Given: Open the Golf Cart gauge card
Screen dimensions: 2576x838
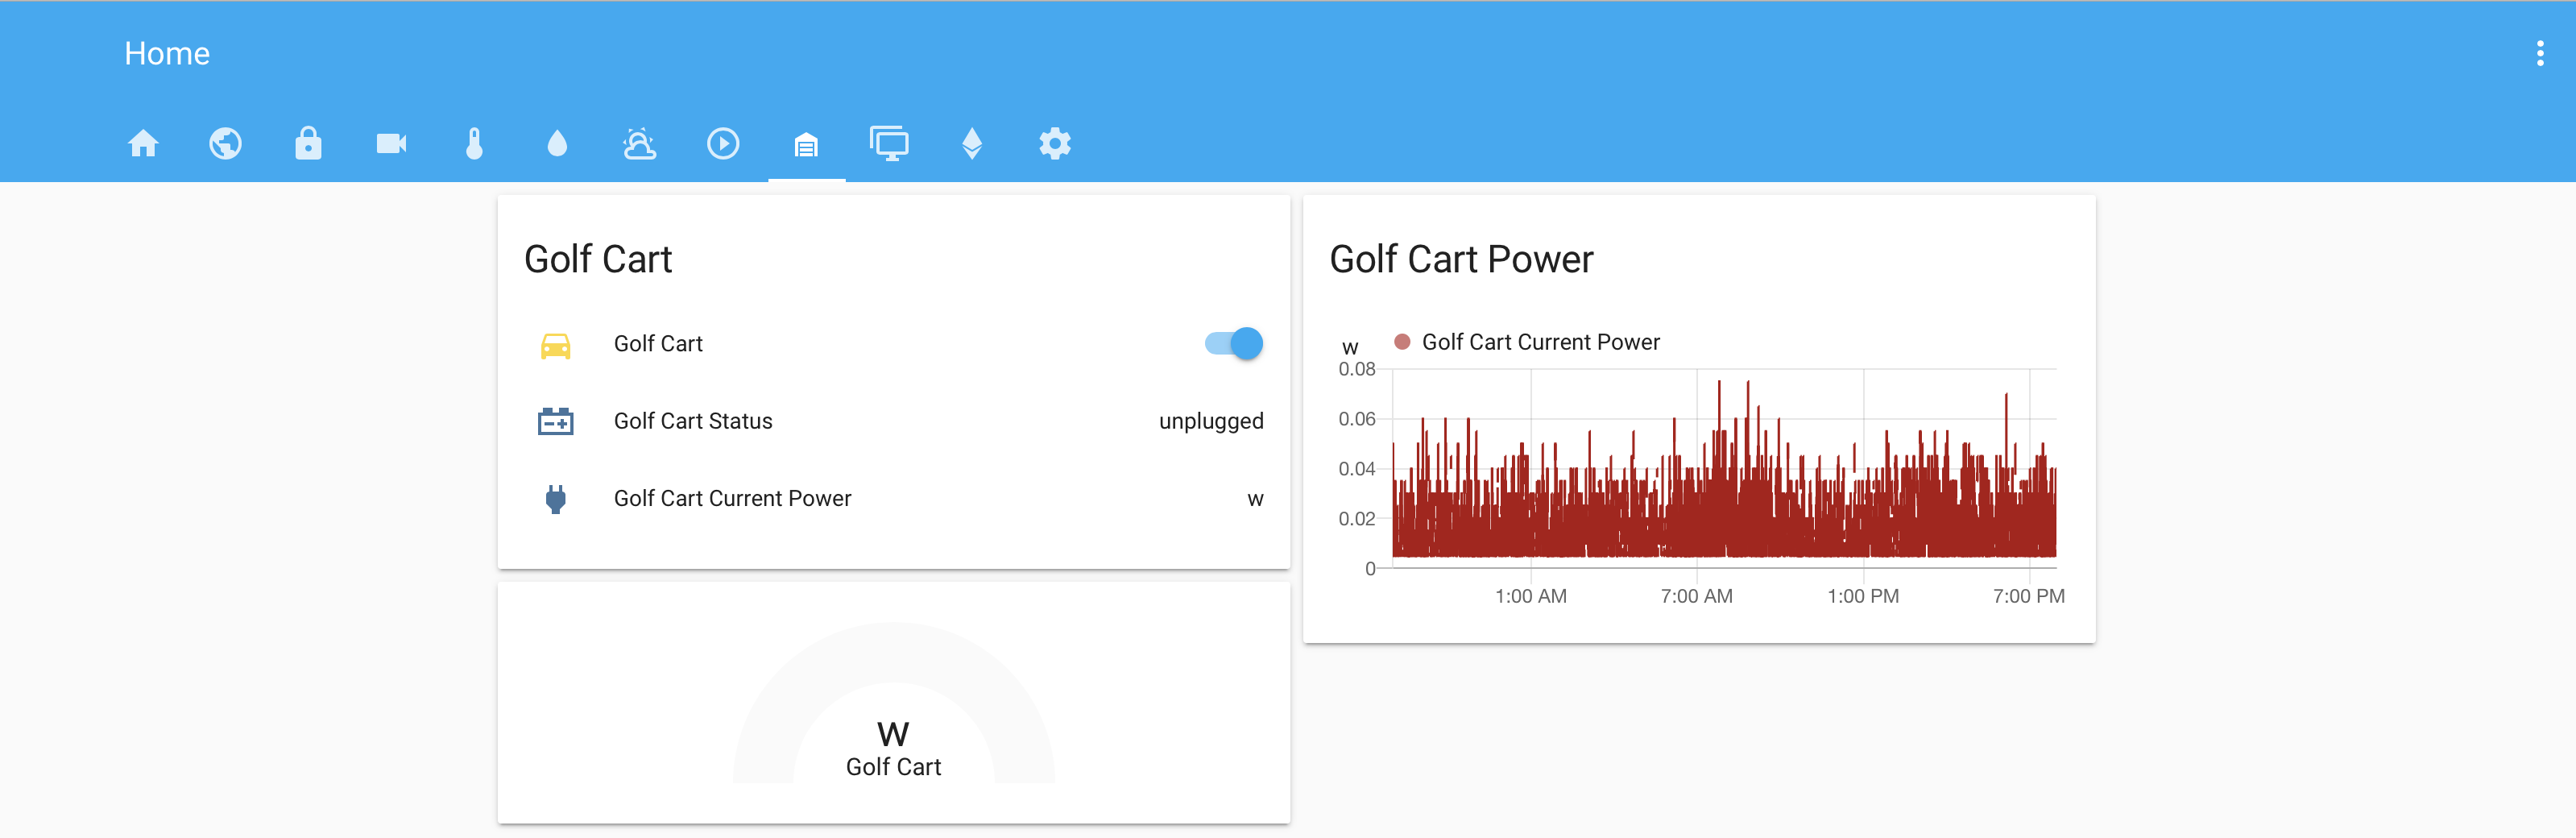Looking at the screenshot, I should 894,704.
